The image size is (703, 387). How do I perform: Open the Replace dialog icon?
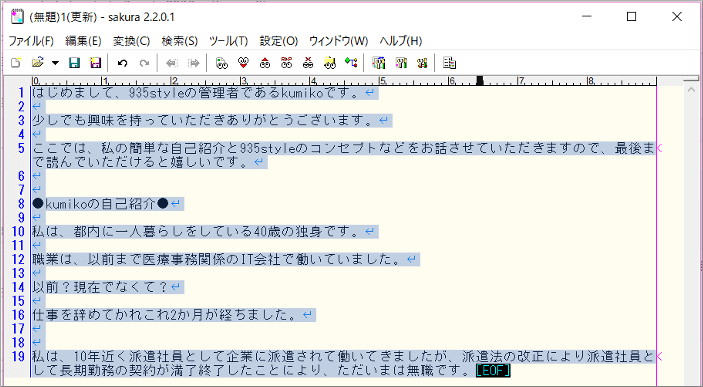286,63
